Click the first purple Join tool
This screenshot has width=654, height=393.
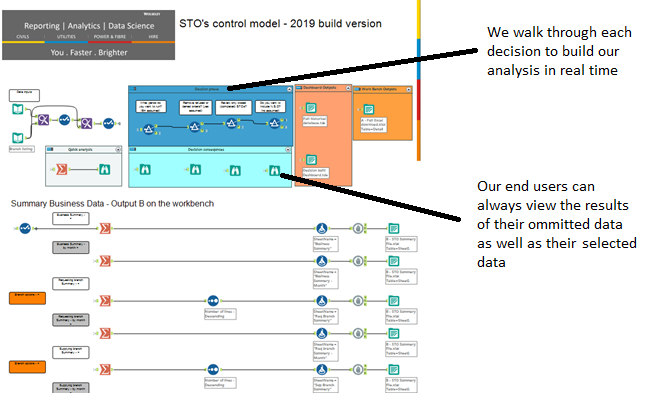point(44,120)
